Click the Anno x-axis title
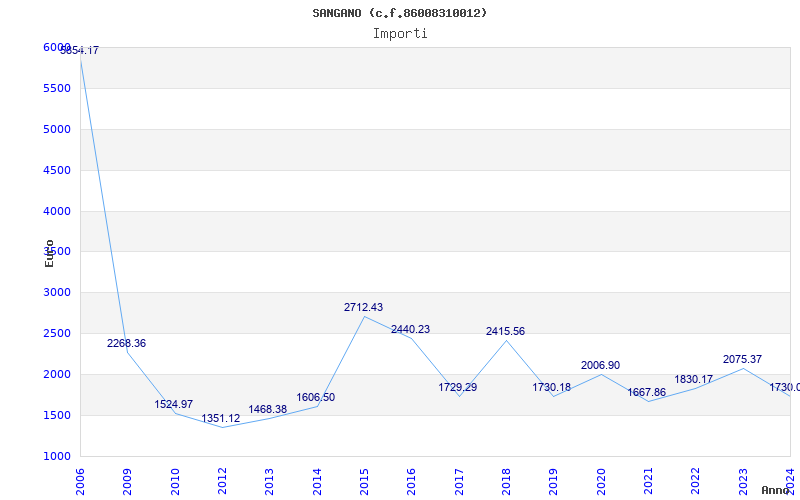Image resolution: width=800 pixels, height=500 pixels. tap(776, 490)
